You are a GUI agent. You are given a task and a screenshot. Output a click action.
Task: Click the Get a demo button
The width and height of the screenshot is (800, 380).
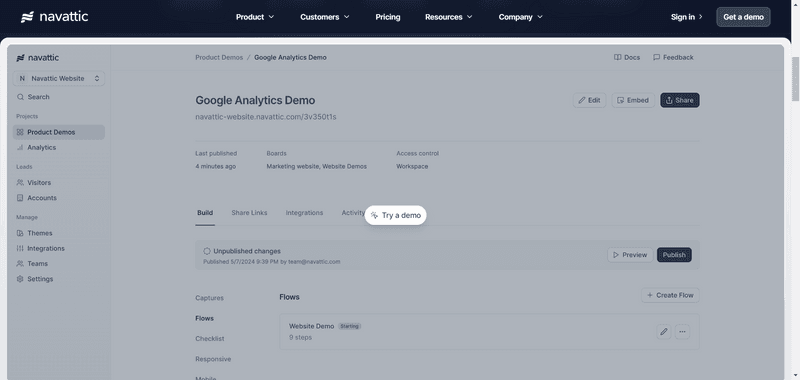743,17
